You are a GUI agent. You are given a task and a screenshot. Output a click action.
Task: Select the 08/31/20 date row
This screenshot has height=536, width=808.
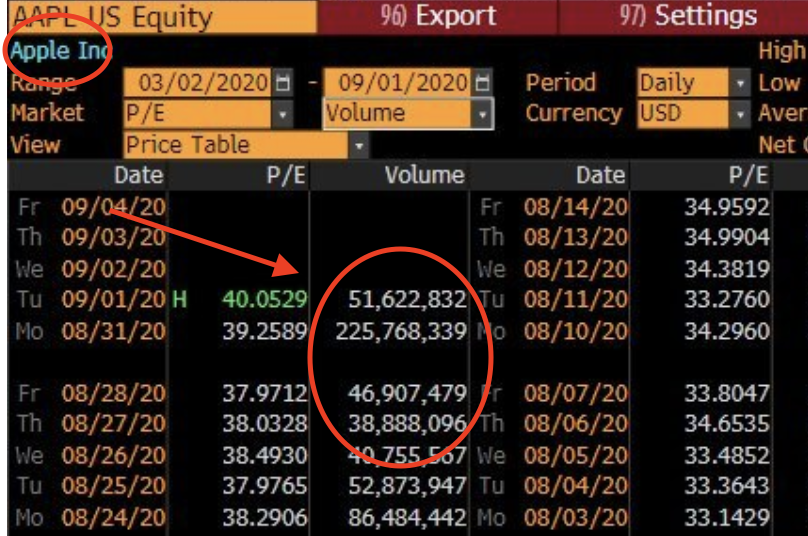pos(114,330)
